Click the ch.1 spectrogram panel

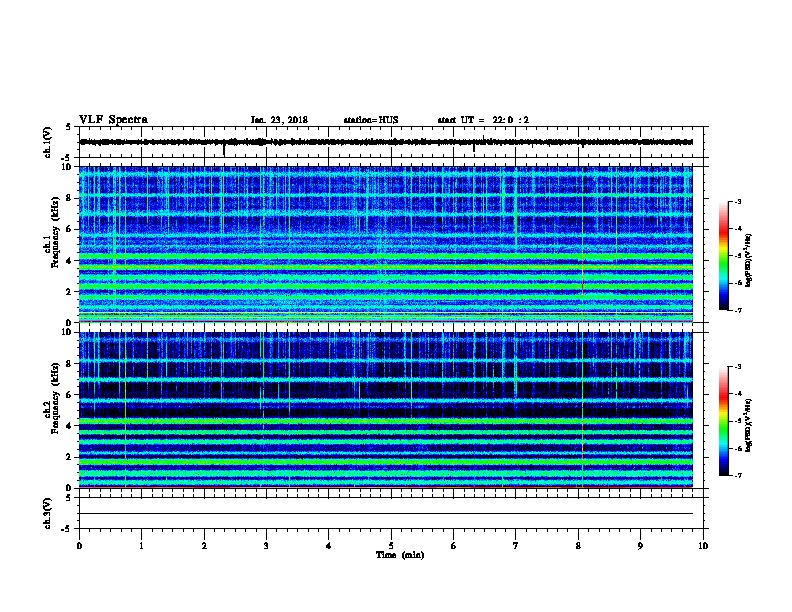386,244
